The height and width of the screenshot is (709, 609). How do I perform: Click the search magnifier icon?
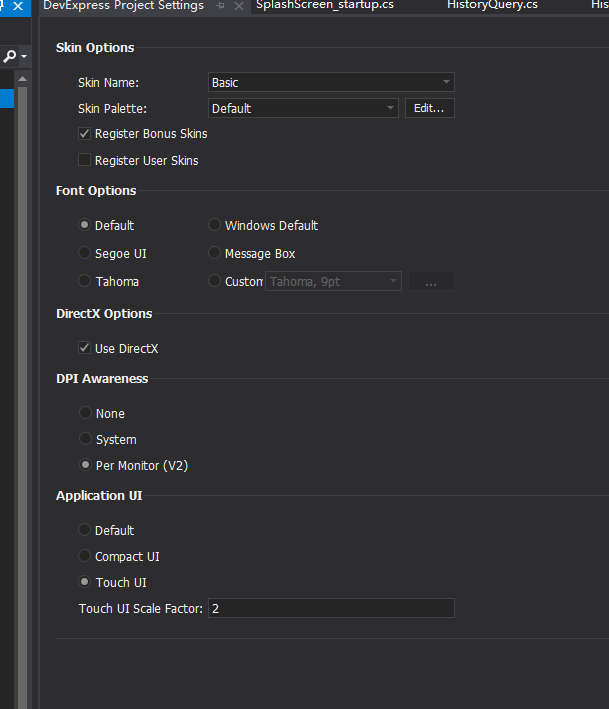[9, 56]
